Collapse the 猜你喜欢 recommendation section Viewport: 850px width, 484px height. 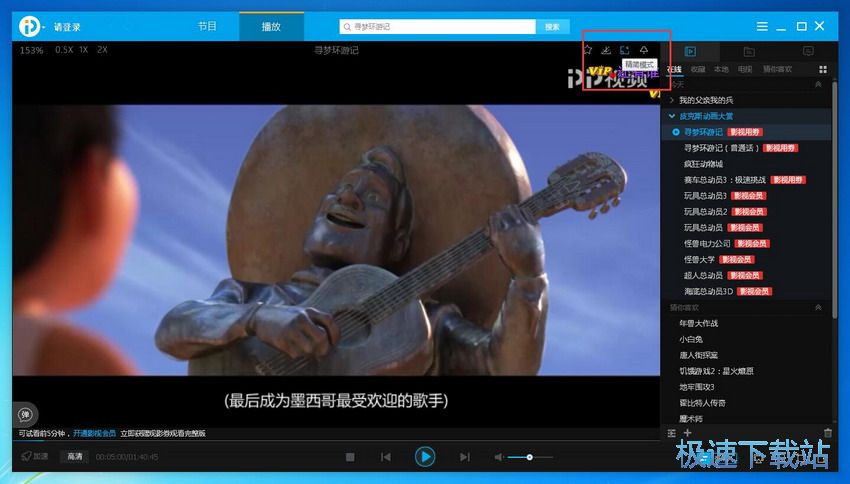(x=818, y=307)
